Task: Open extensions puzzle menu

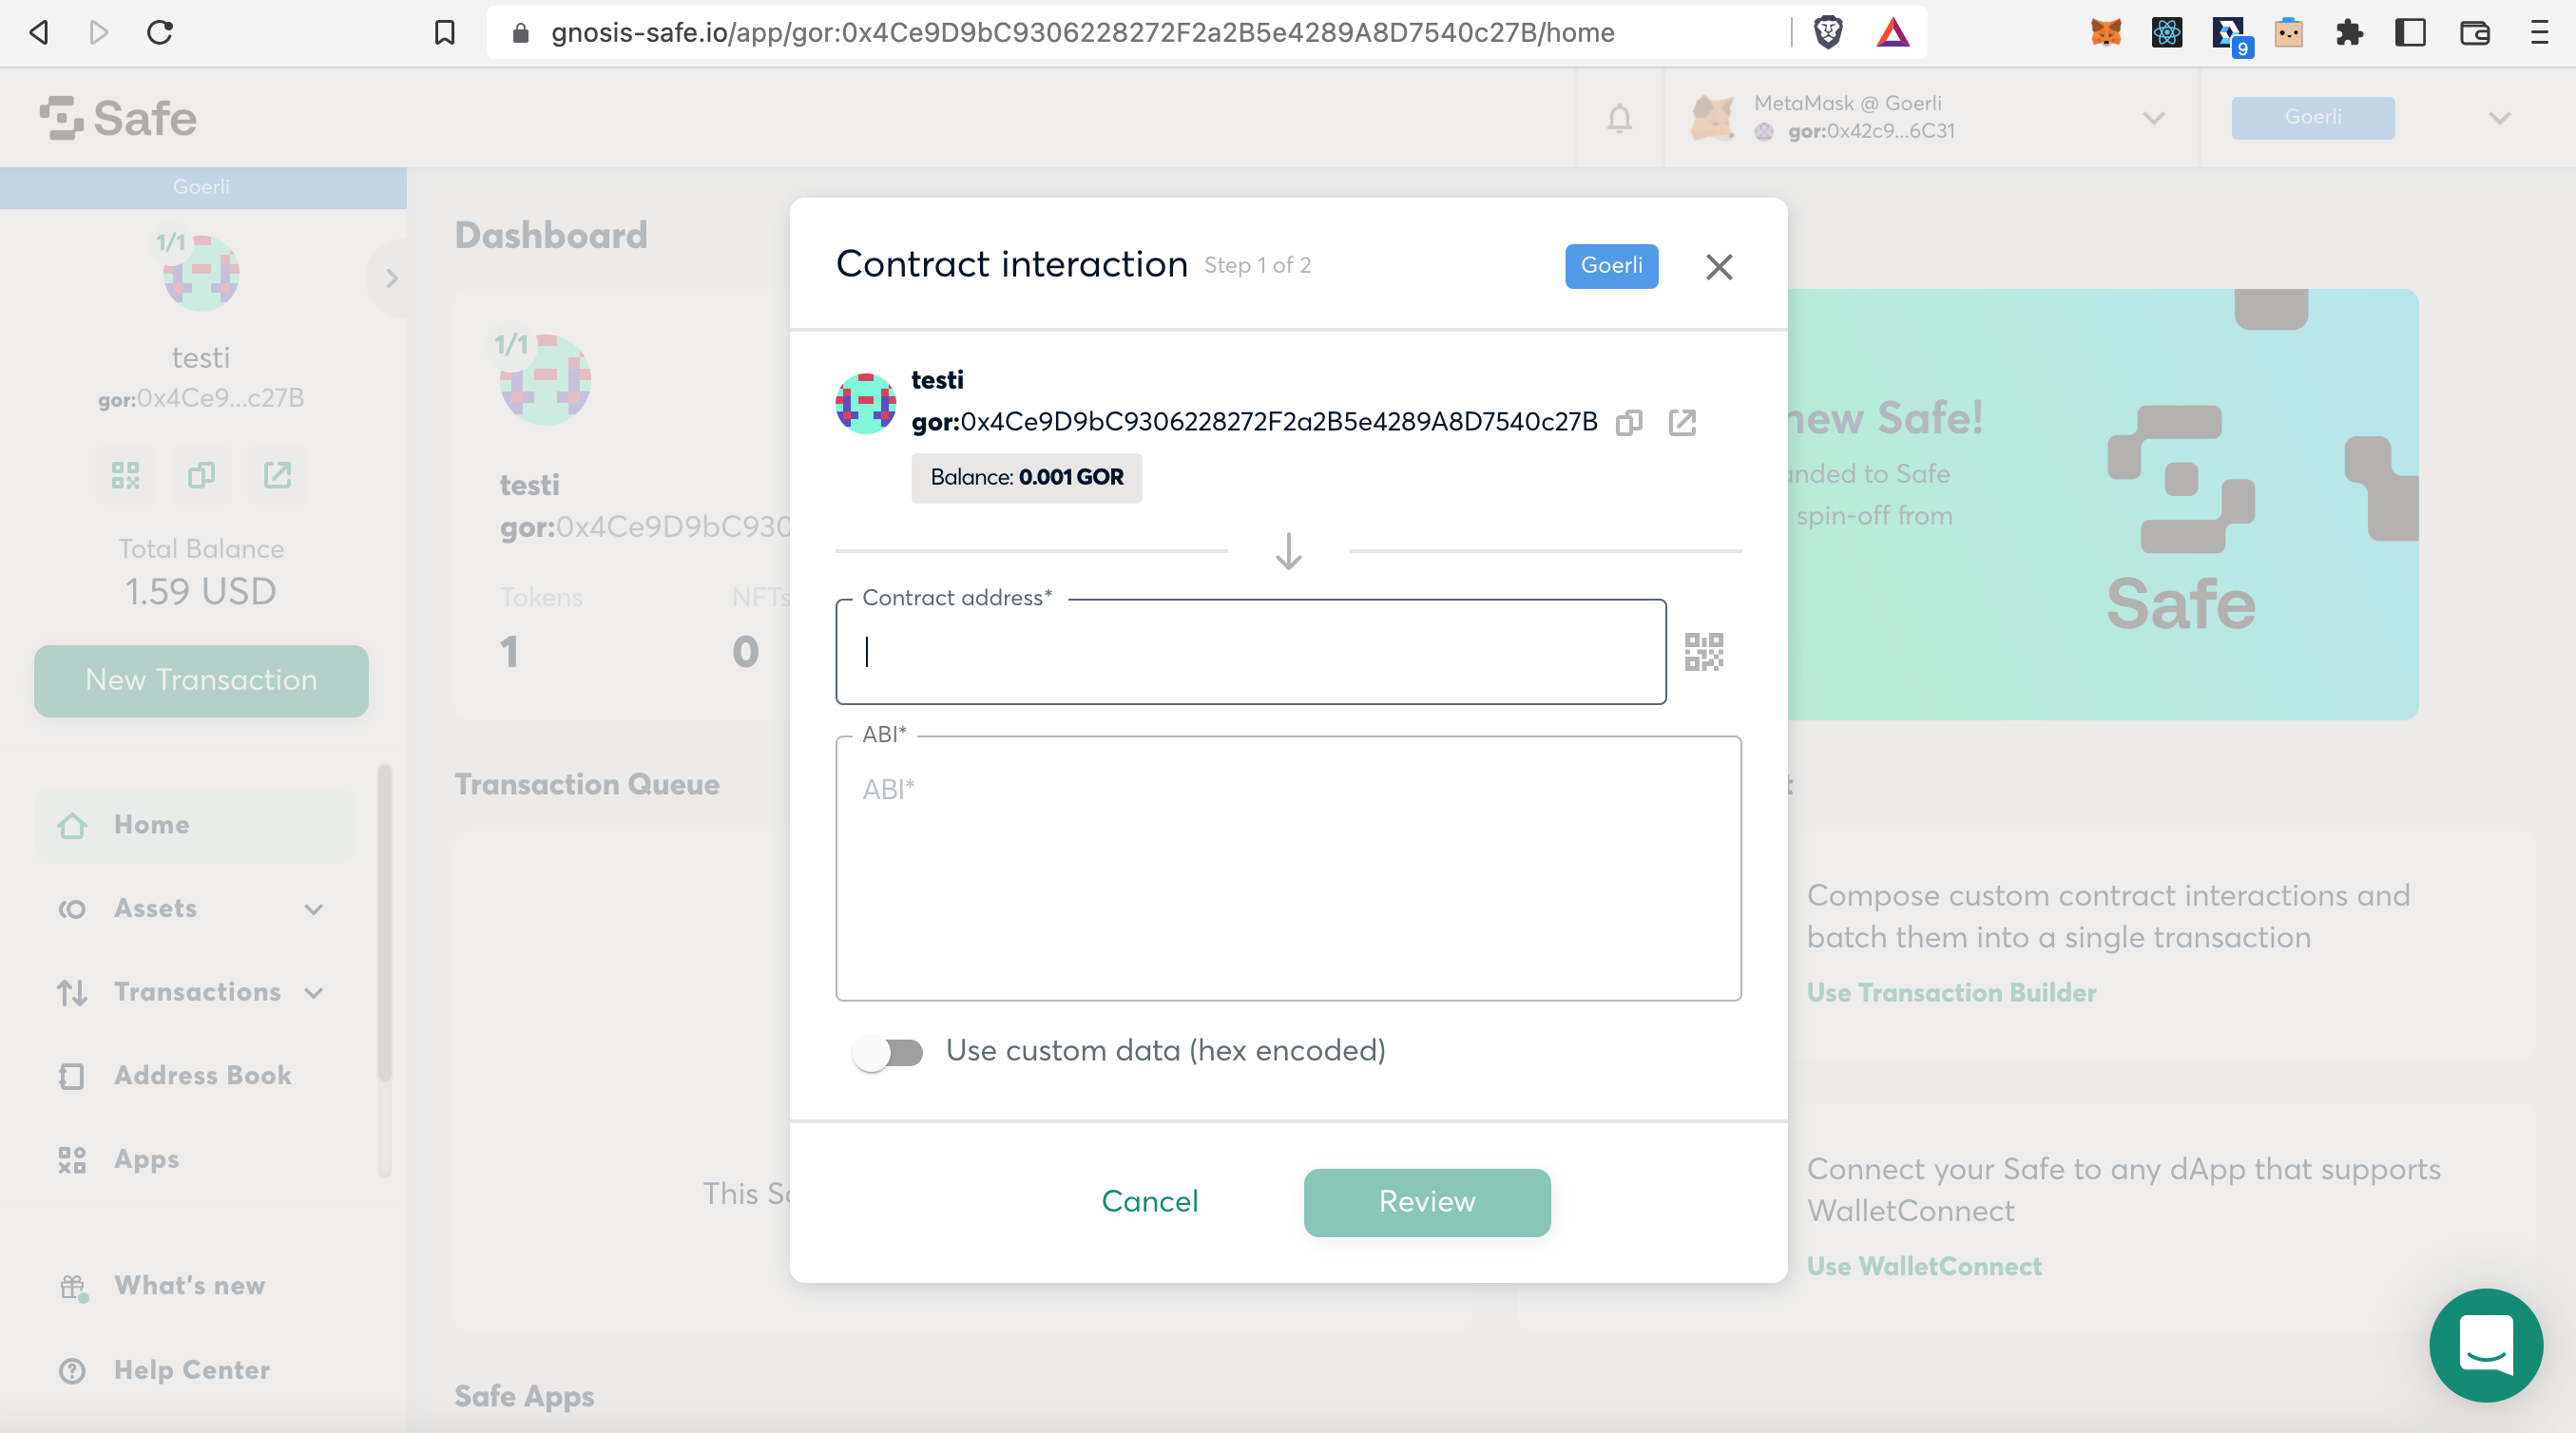Action: (x=2350, y=33)
